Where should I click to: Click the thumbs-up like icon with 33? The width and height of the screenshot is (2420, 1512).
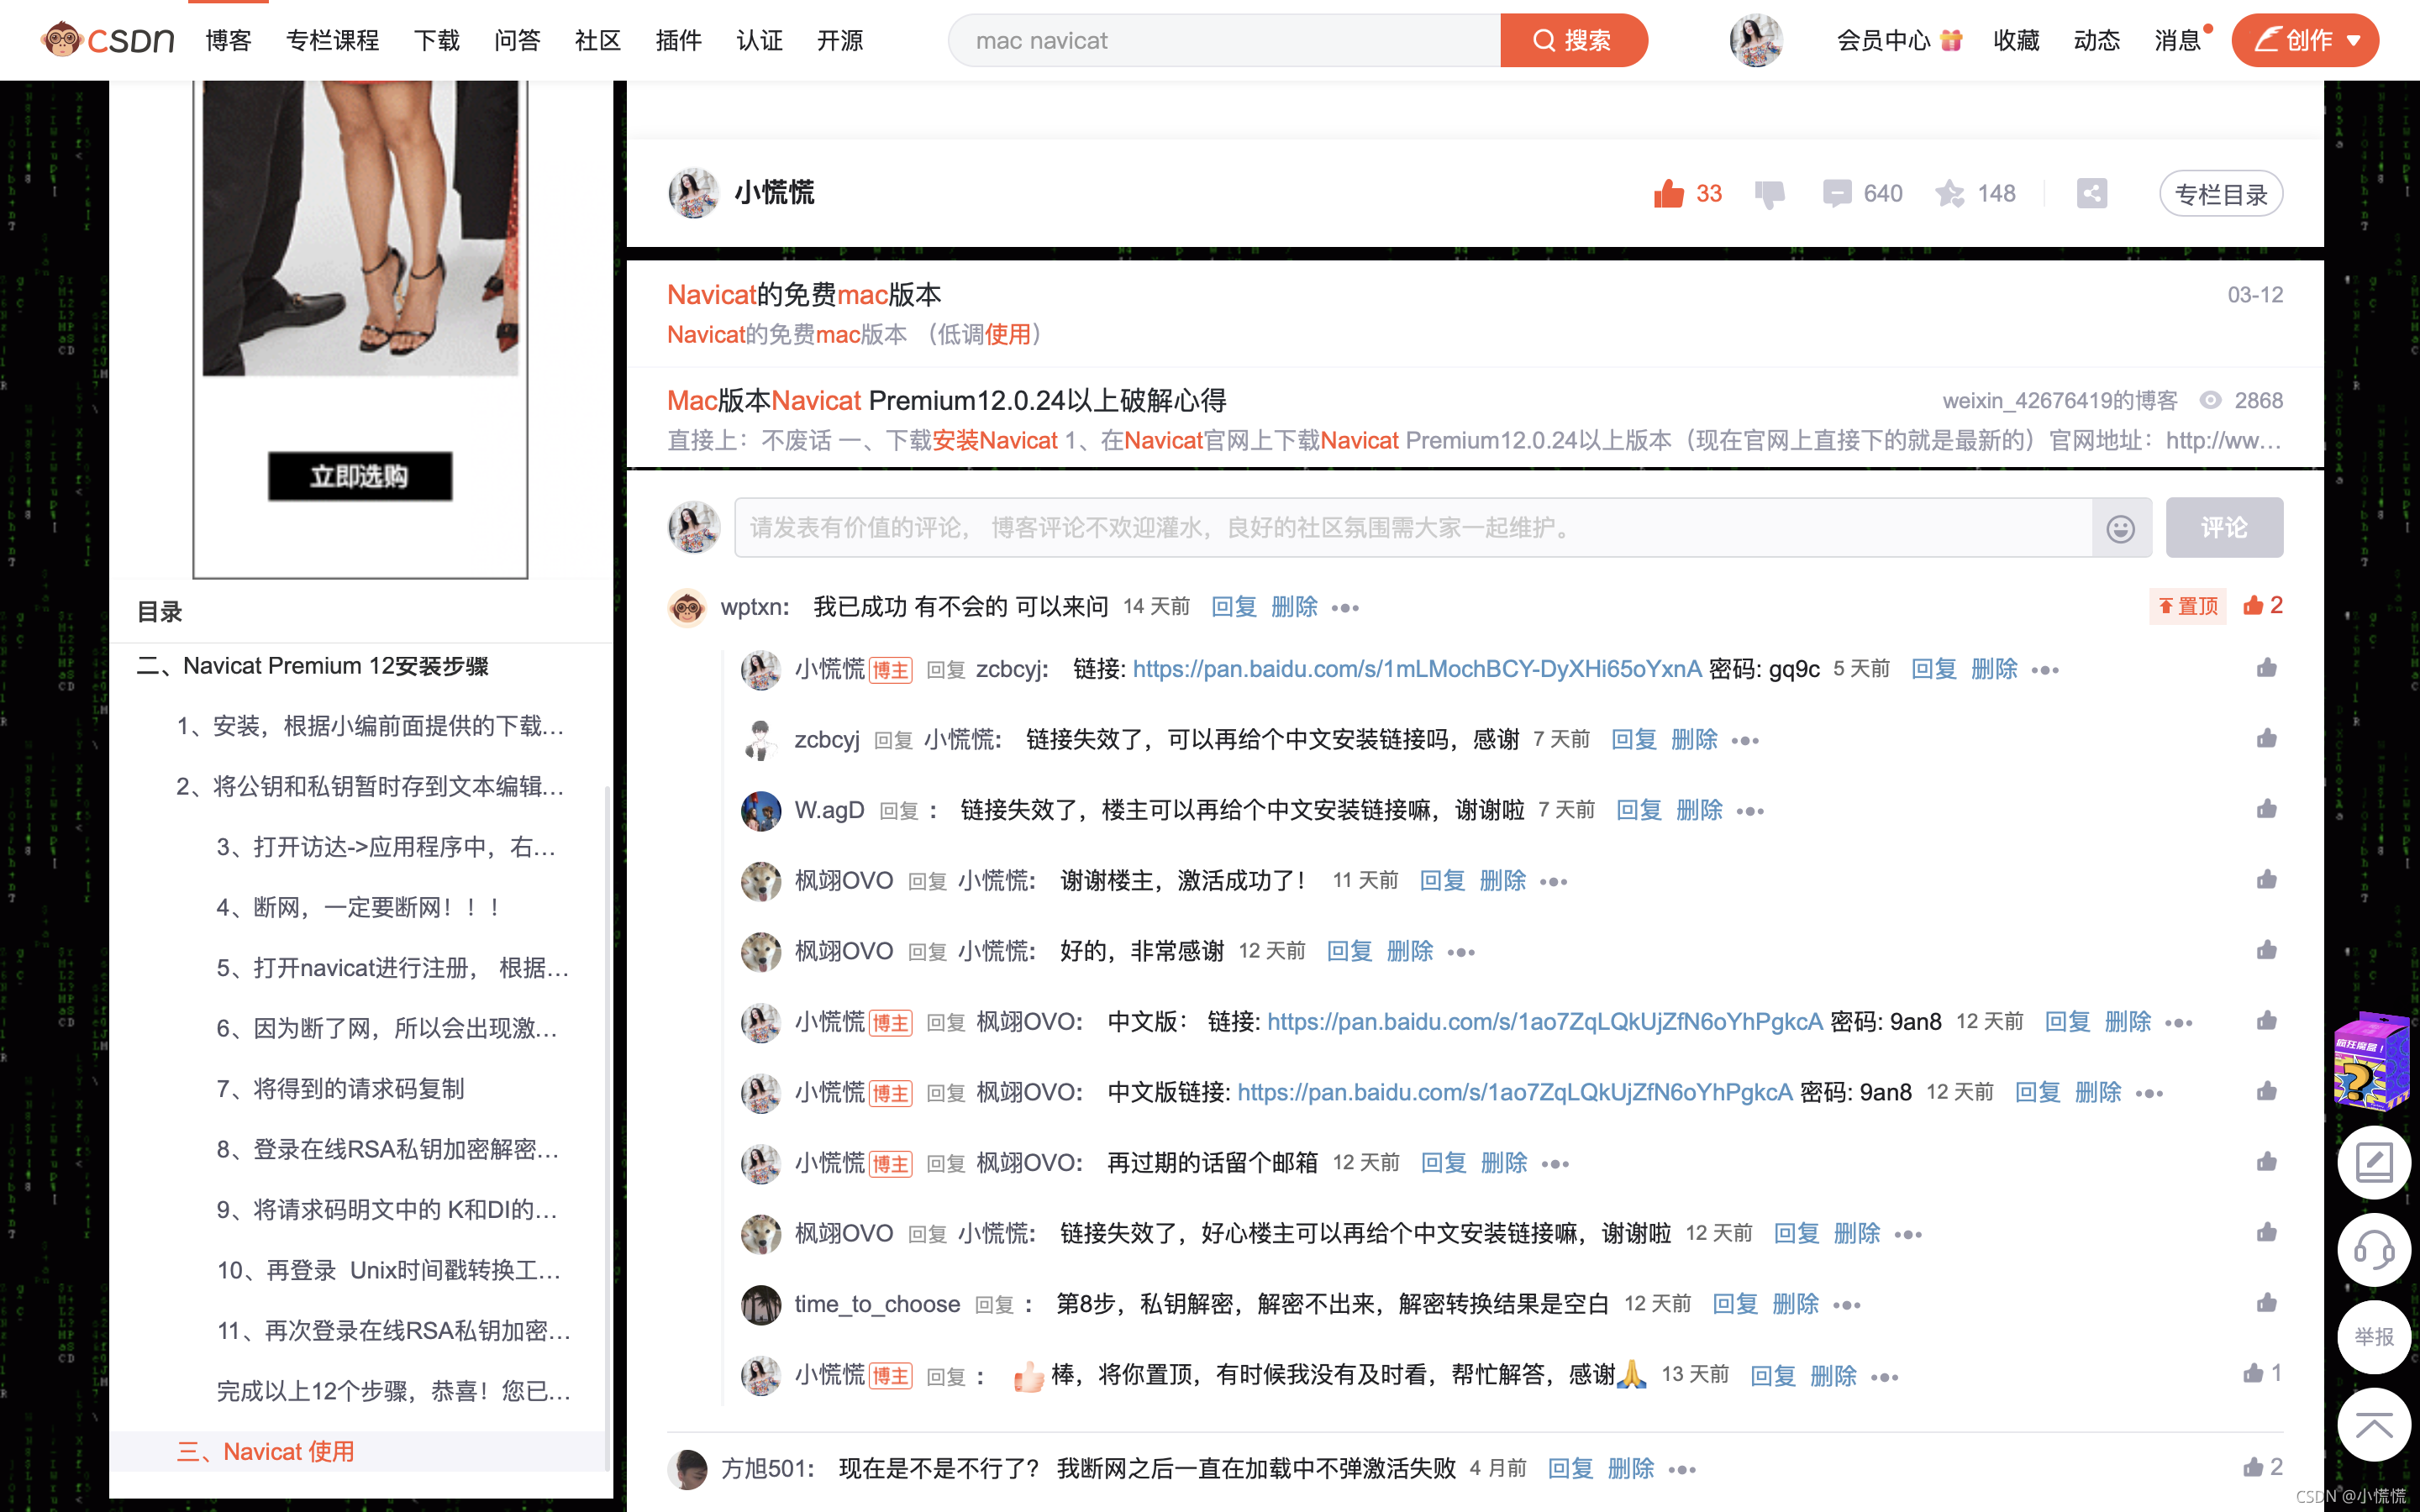point(1668,193)
